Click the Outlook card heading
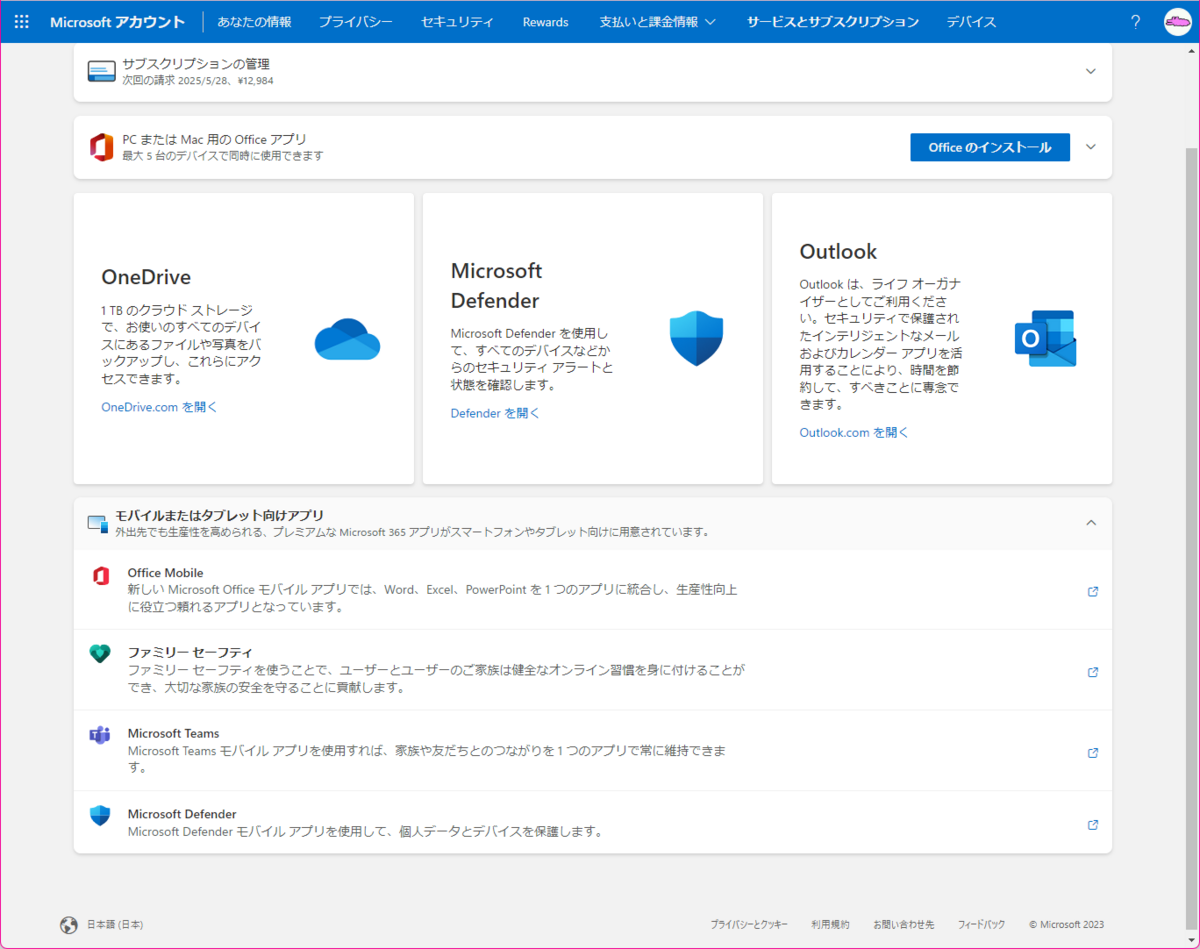Image resolution: width=1200 pixels, height=949 pixels. (x=838, y=251)
